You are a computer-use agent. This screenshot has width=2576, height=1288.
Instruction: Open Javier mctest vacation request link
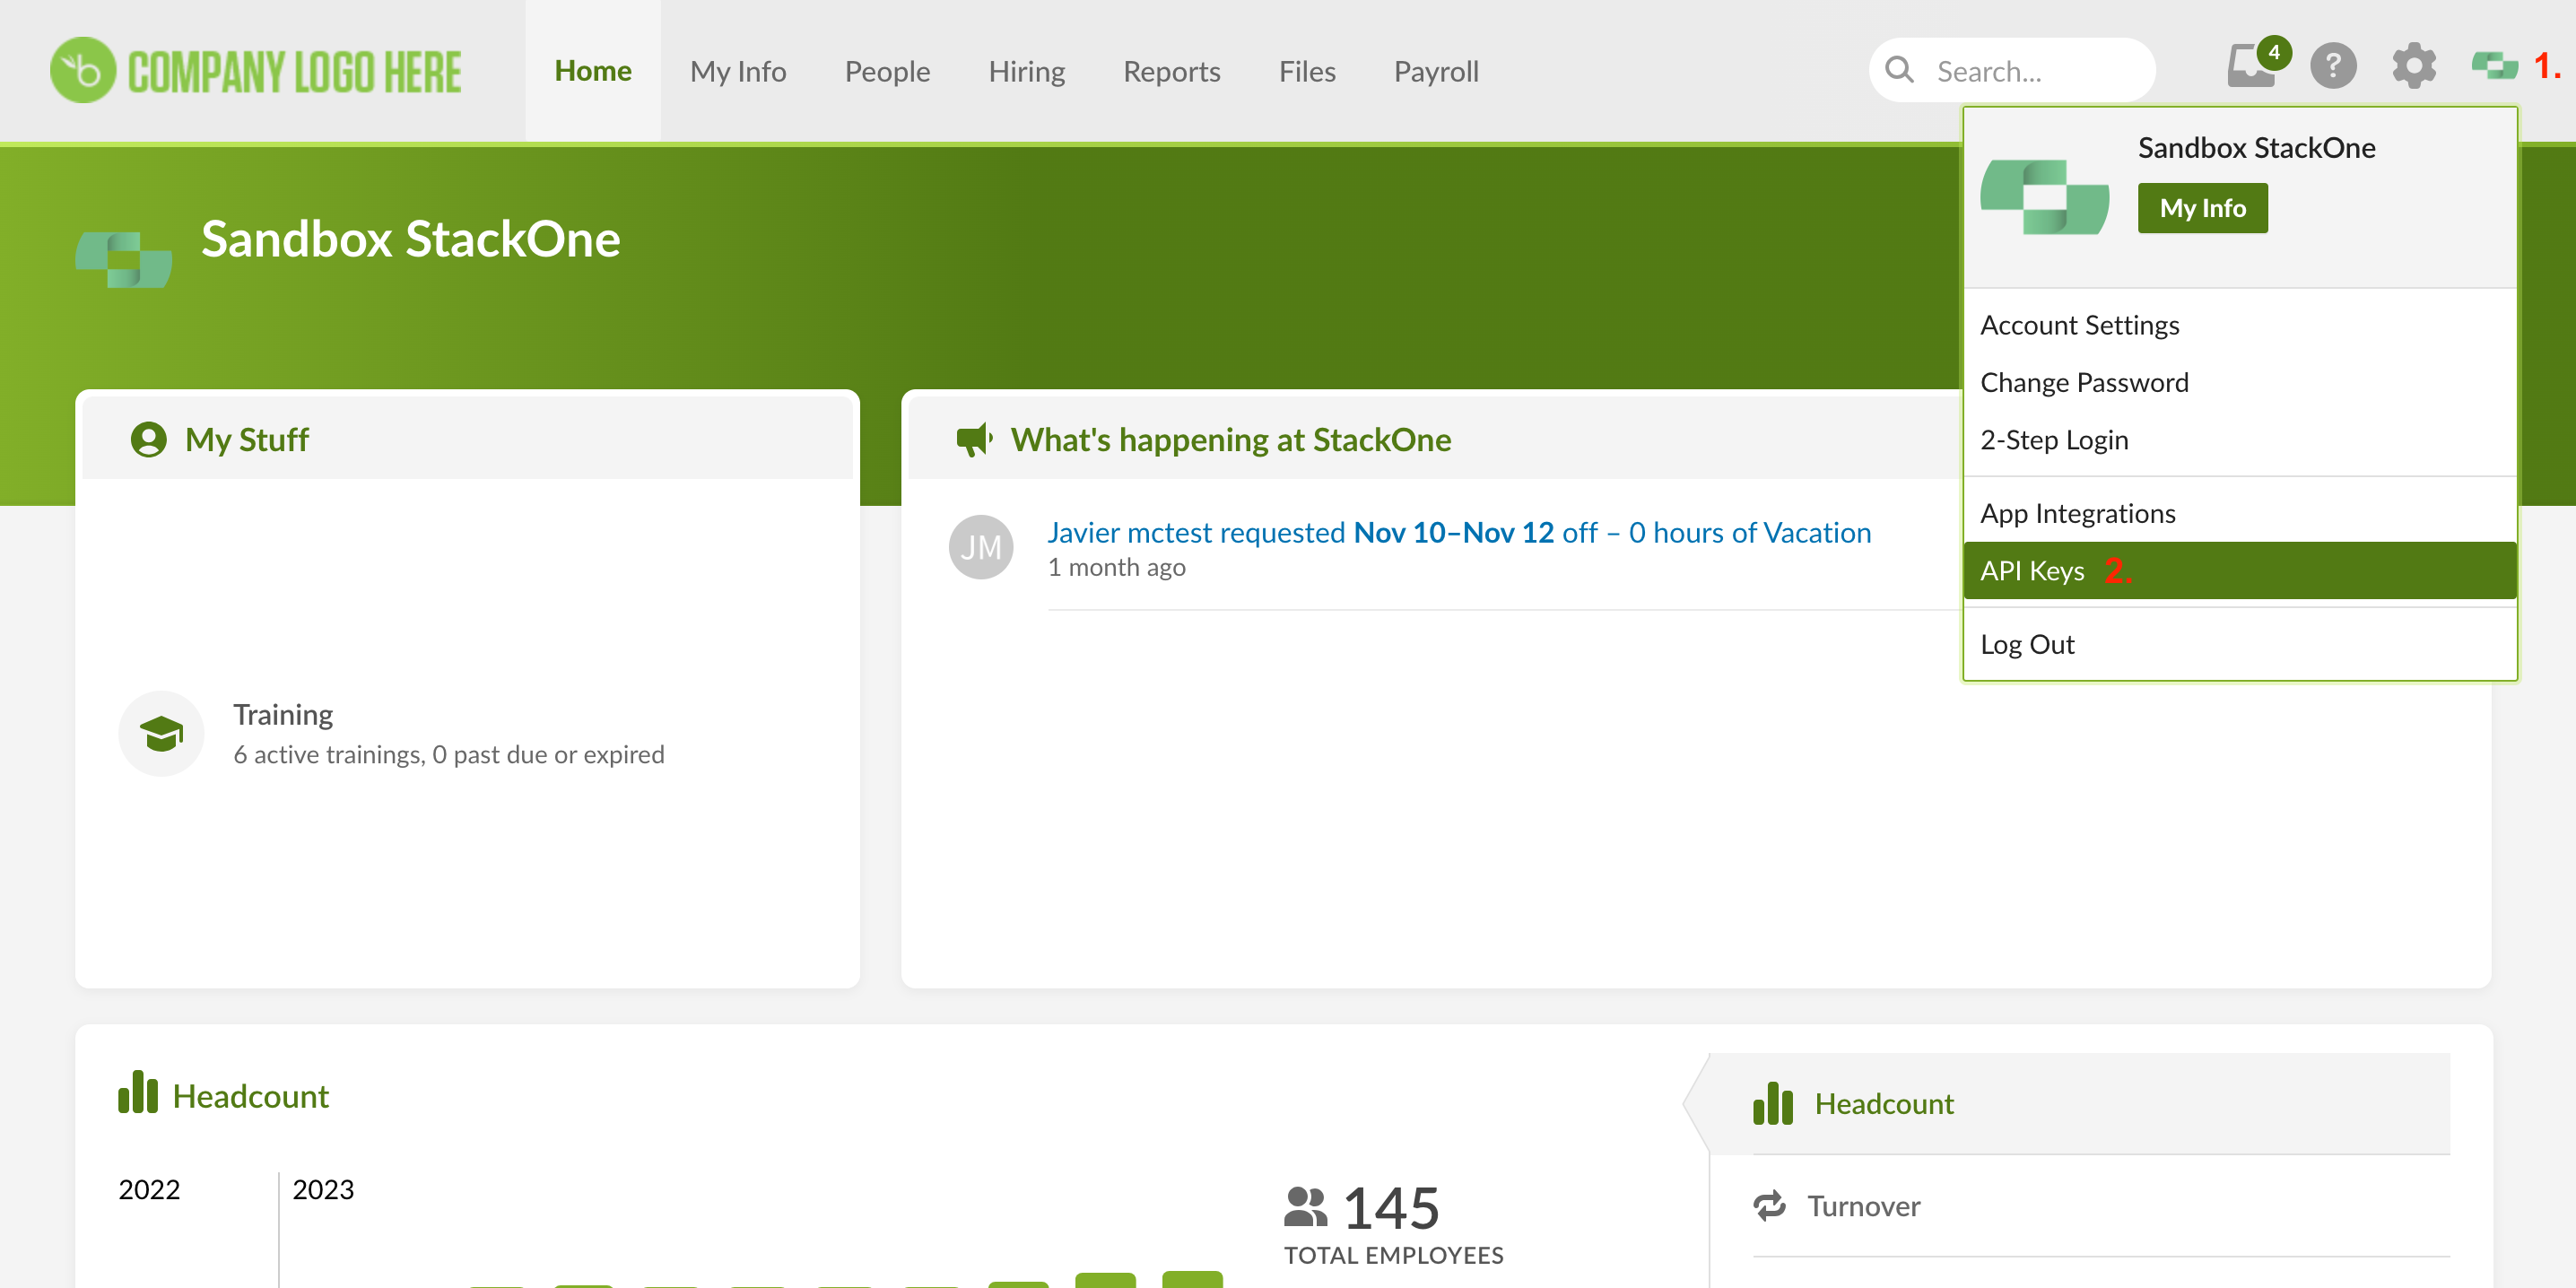pos(1458,533)
